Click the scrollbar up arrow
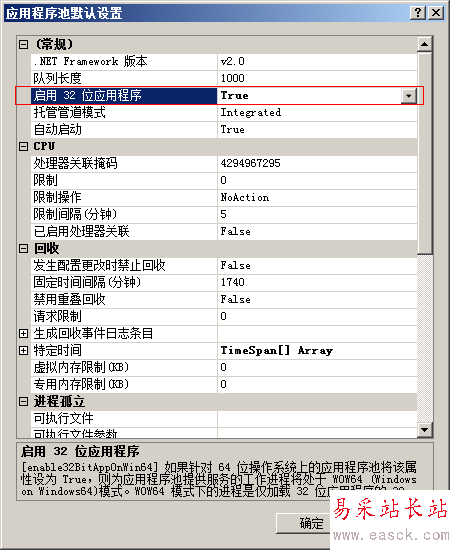This screenshot has height=550, width=450. [x=425, y=44]
